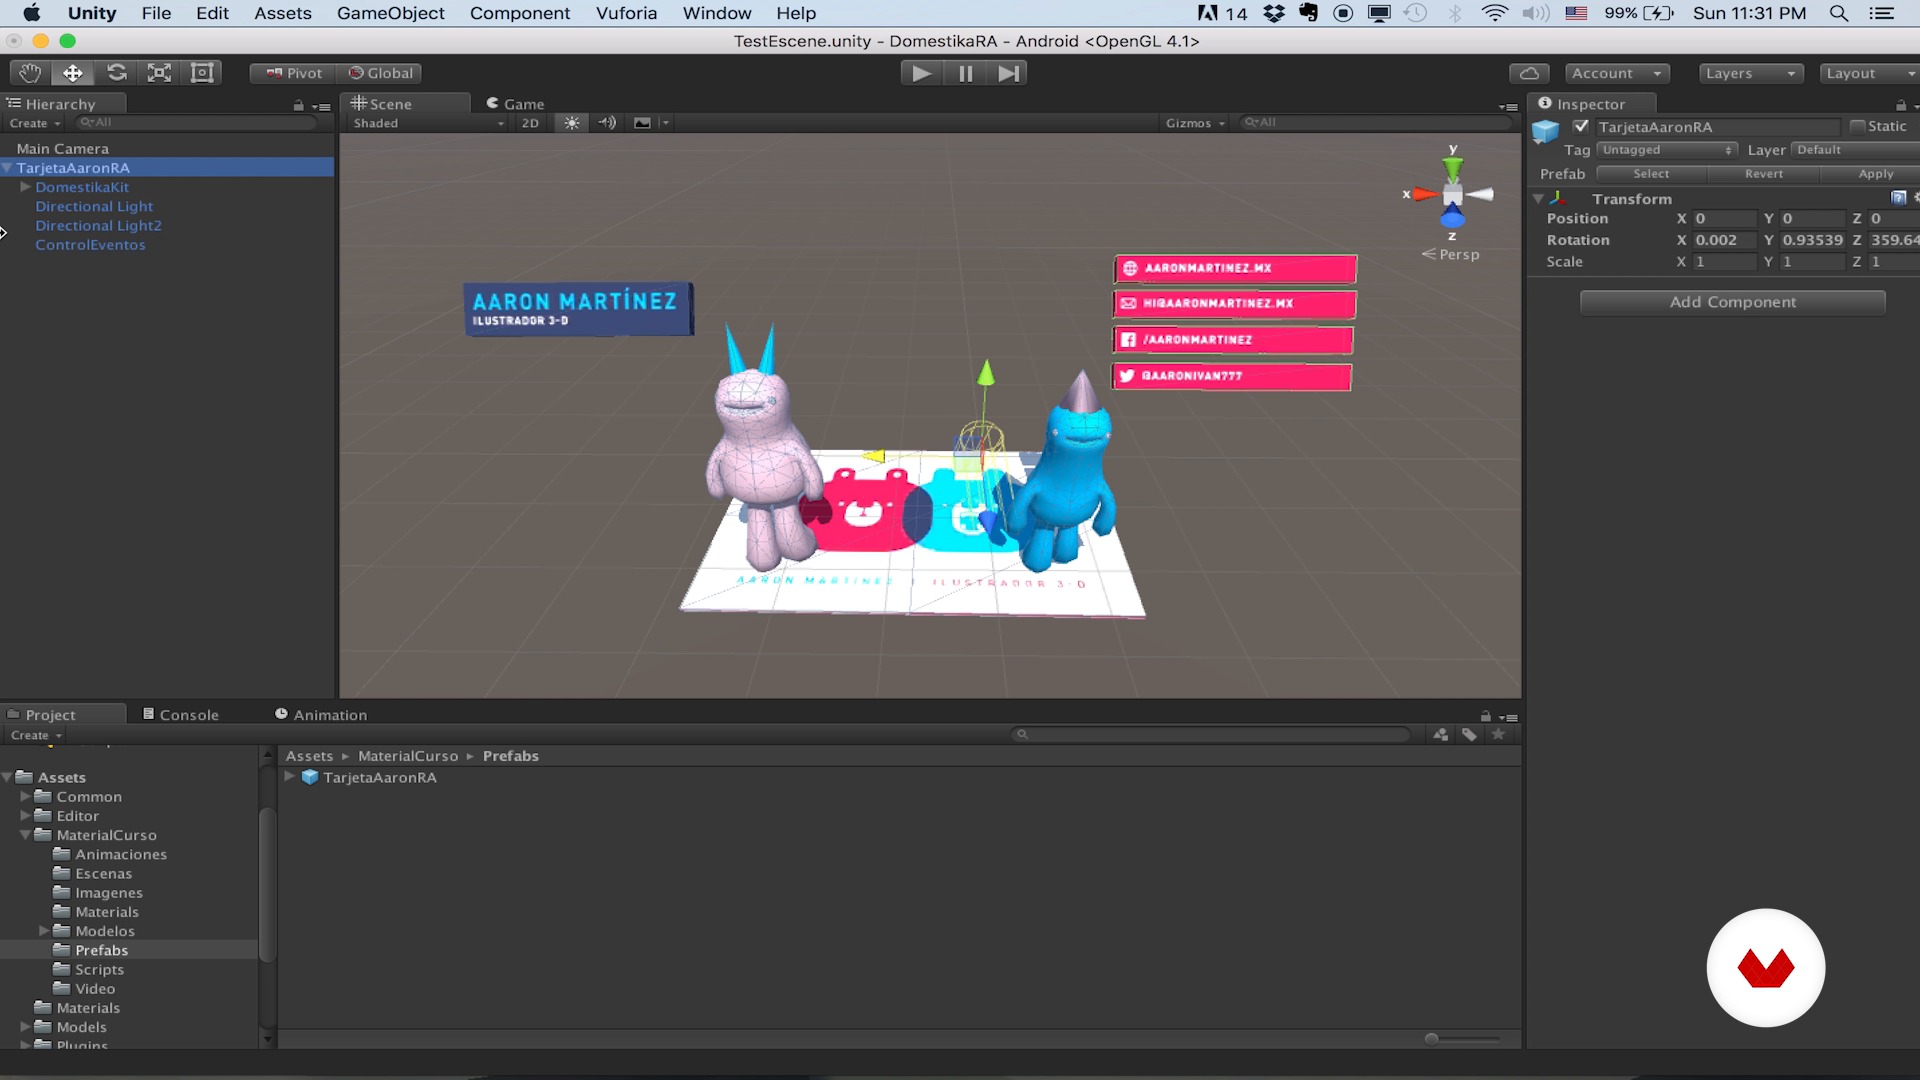Select the Rect transform tool
This screenshot has width=1920, height=1080.
tap(202, 73)
